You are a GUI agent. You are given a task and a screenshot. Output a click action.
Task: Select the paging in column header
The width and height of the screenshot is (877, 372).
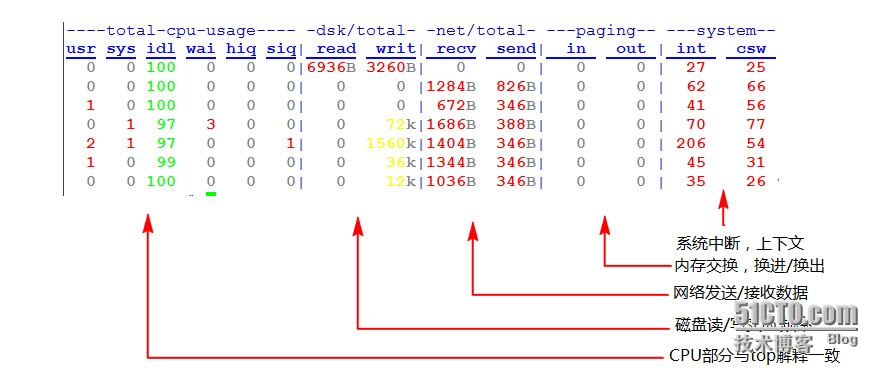click(576, 49)
